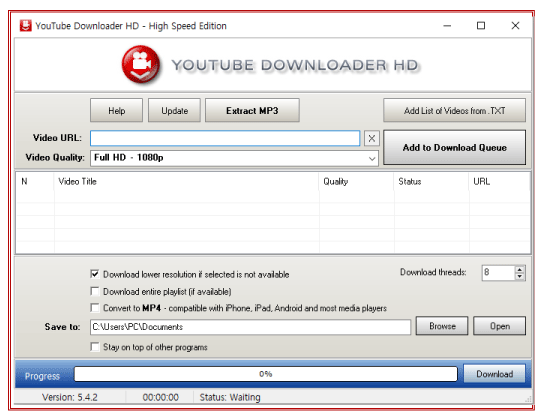The height and width of the screenshot is (418, 539).
Task: Click the 0% progress bar
Action: (x=266, y=374)
